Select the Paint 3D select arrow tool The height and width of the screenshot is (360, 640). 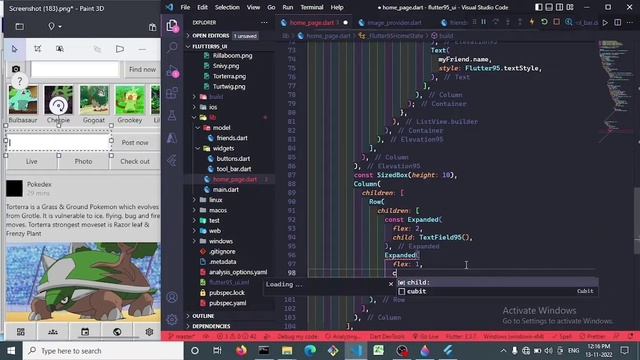pos(15,49)
